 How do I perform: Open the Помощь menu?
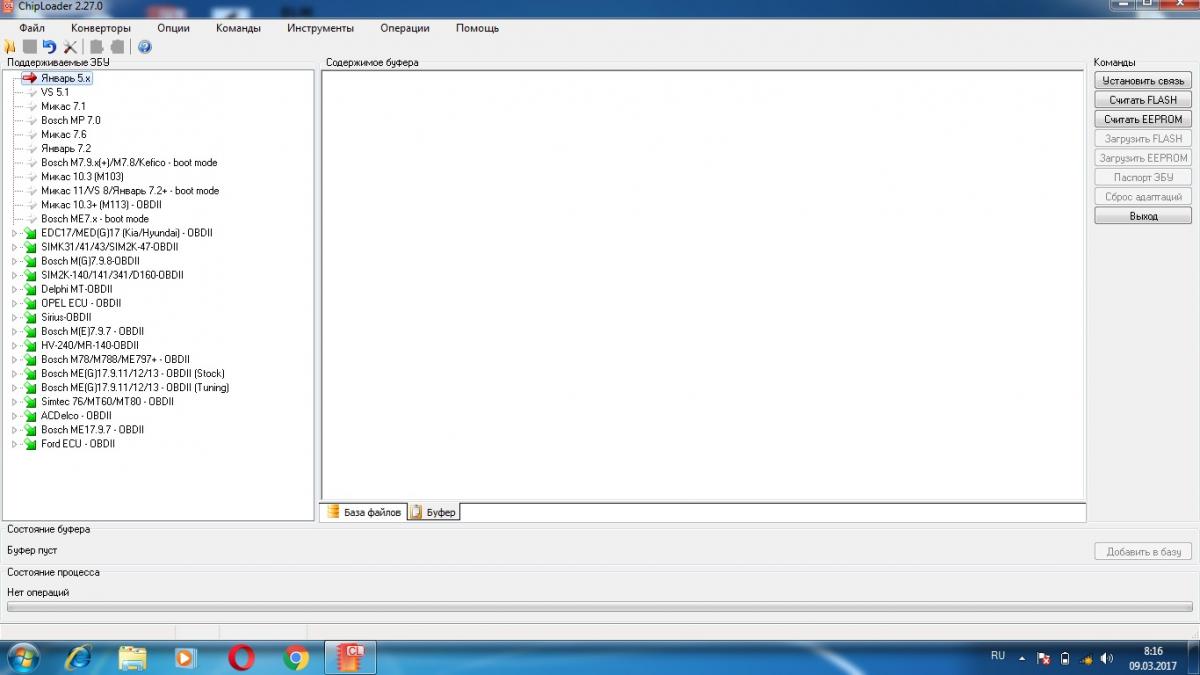coord(478,28)
